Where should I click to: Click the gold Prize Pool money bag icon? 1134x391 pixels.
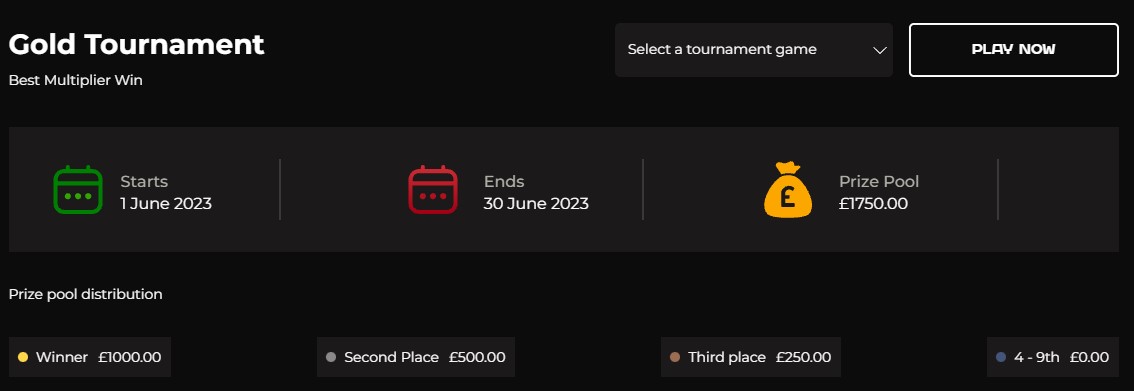(x=788, y=189)
